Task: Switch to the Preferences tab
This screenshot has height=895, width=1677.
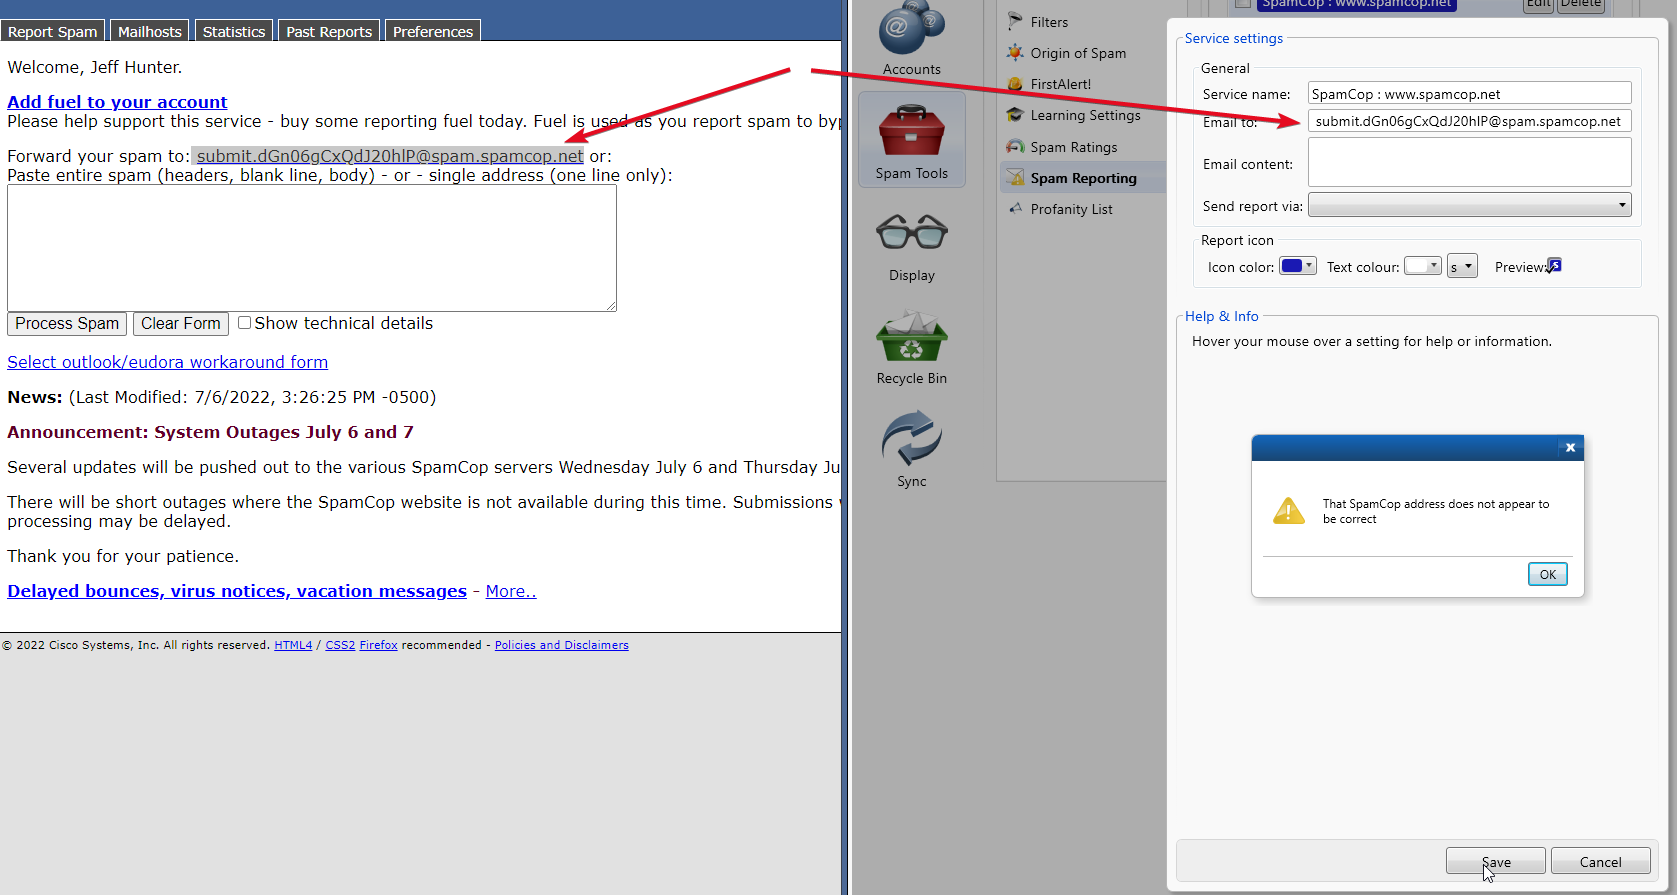Action: [x=433, y=31]
